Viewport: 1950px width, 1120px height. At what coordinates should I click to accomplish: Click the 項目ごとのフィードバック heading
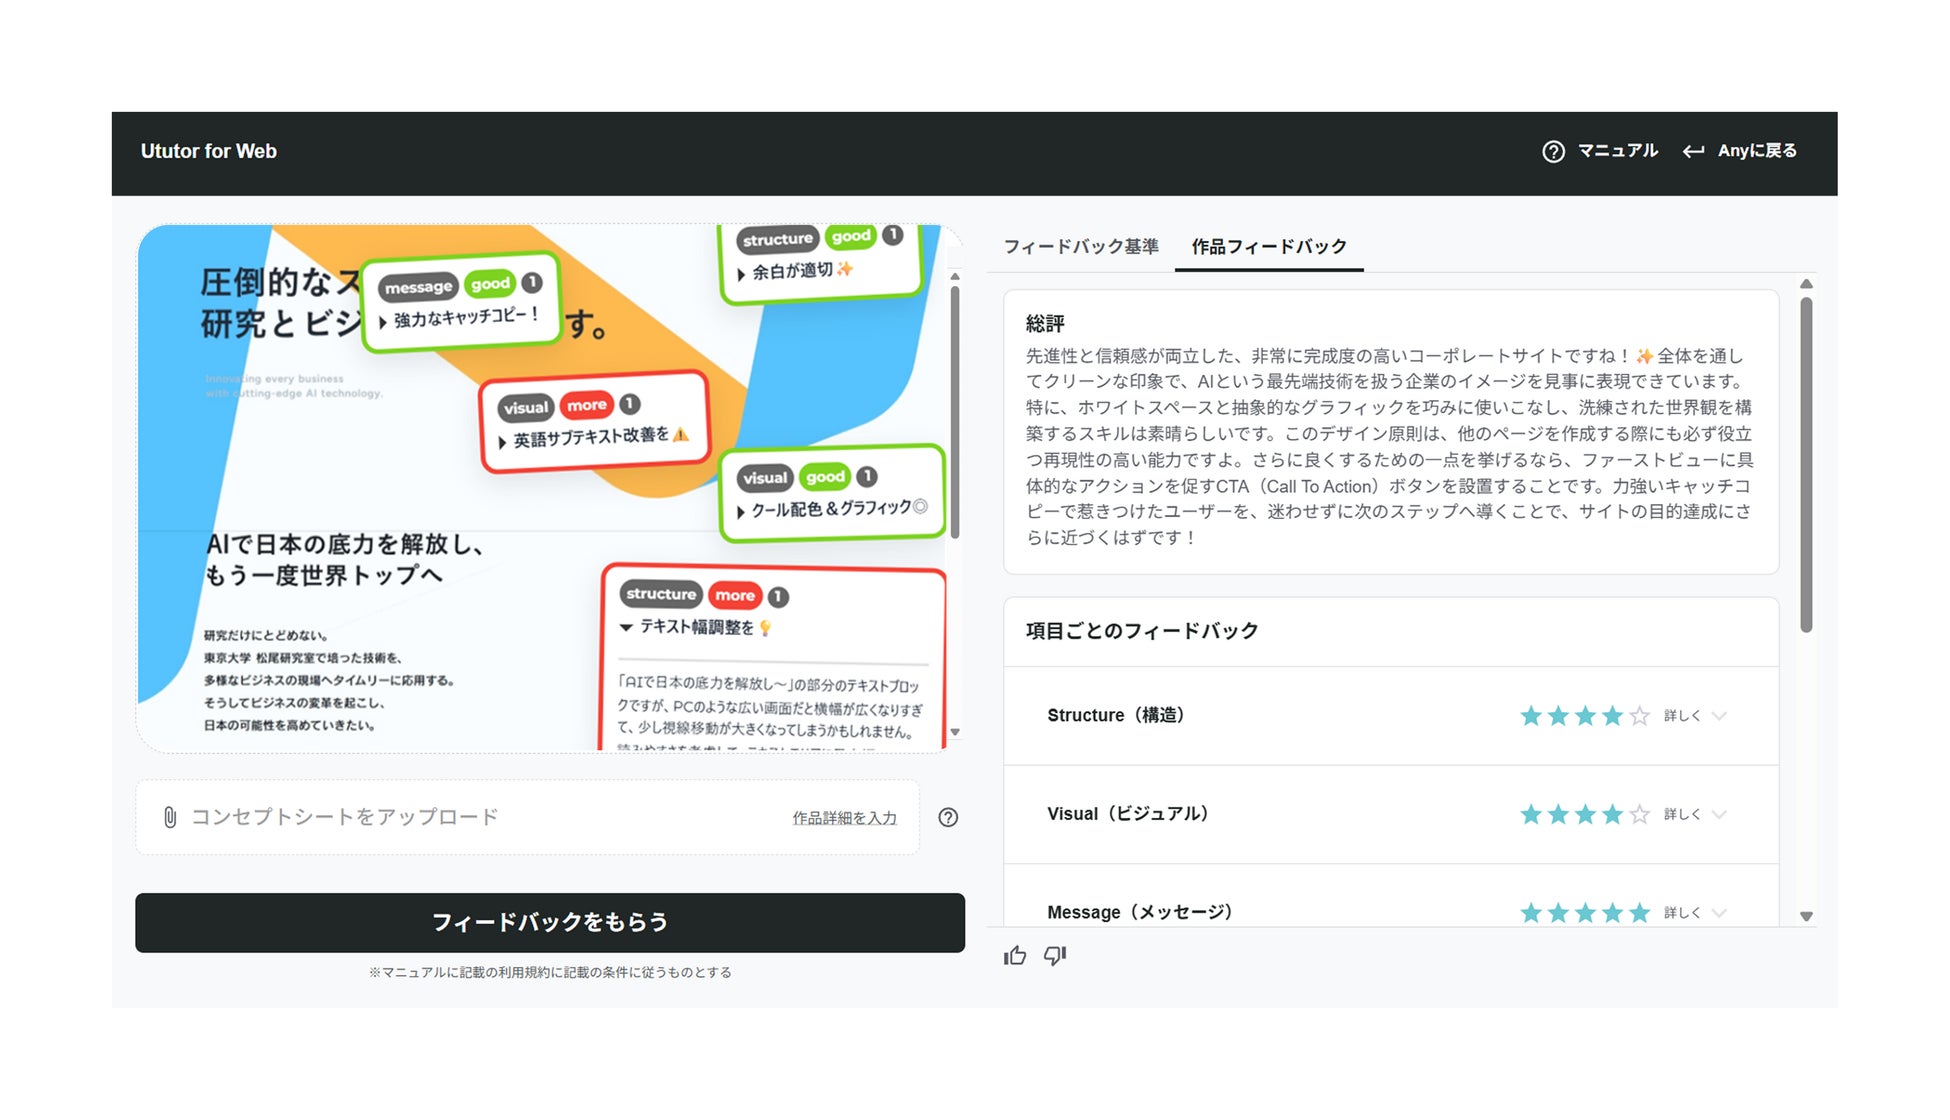tap(1142, 631)
